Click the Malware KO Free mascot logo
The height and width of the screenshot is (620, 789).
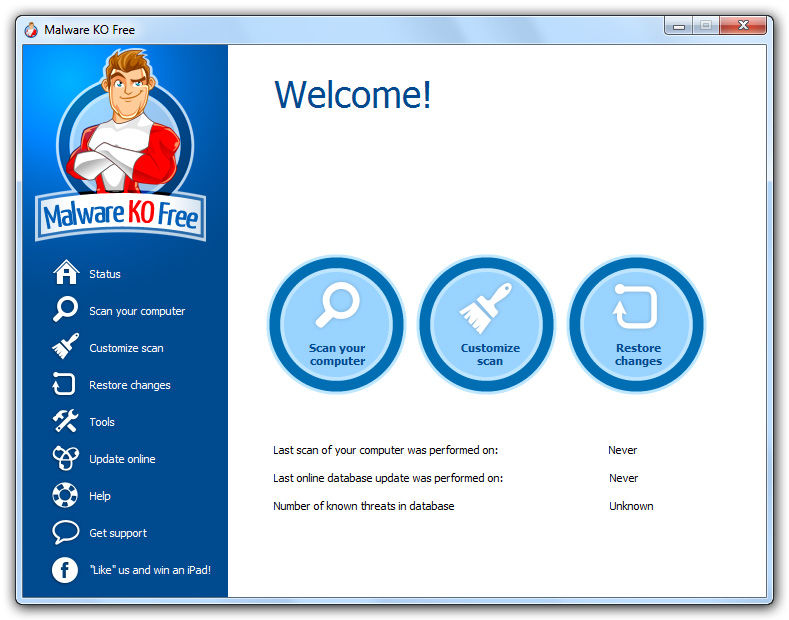click(121, 146)
